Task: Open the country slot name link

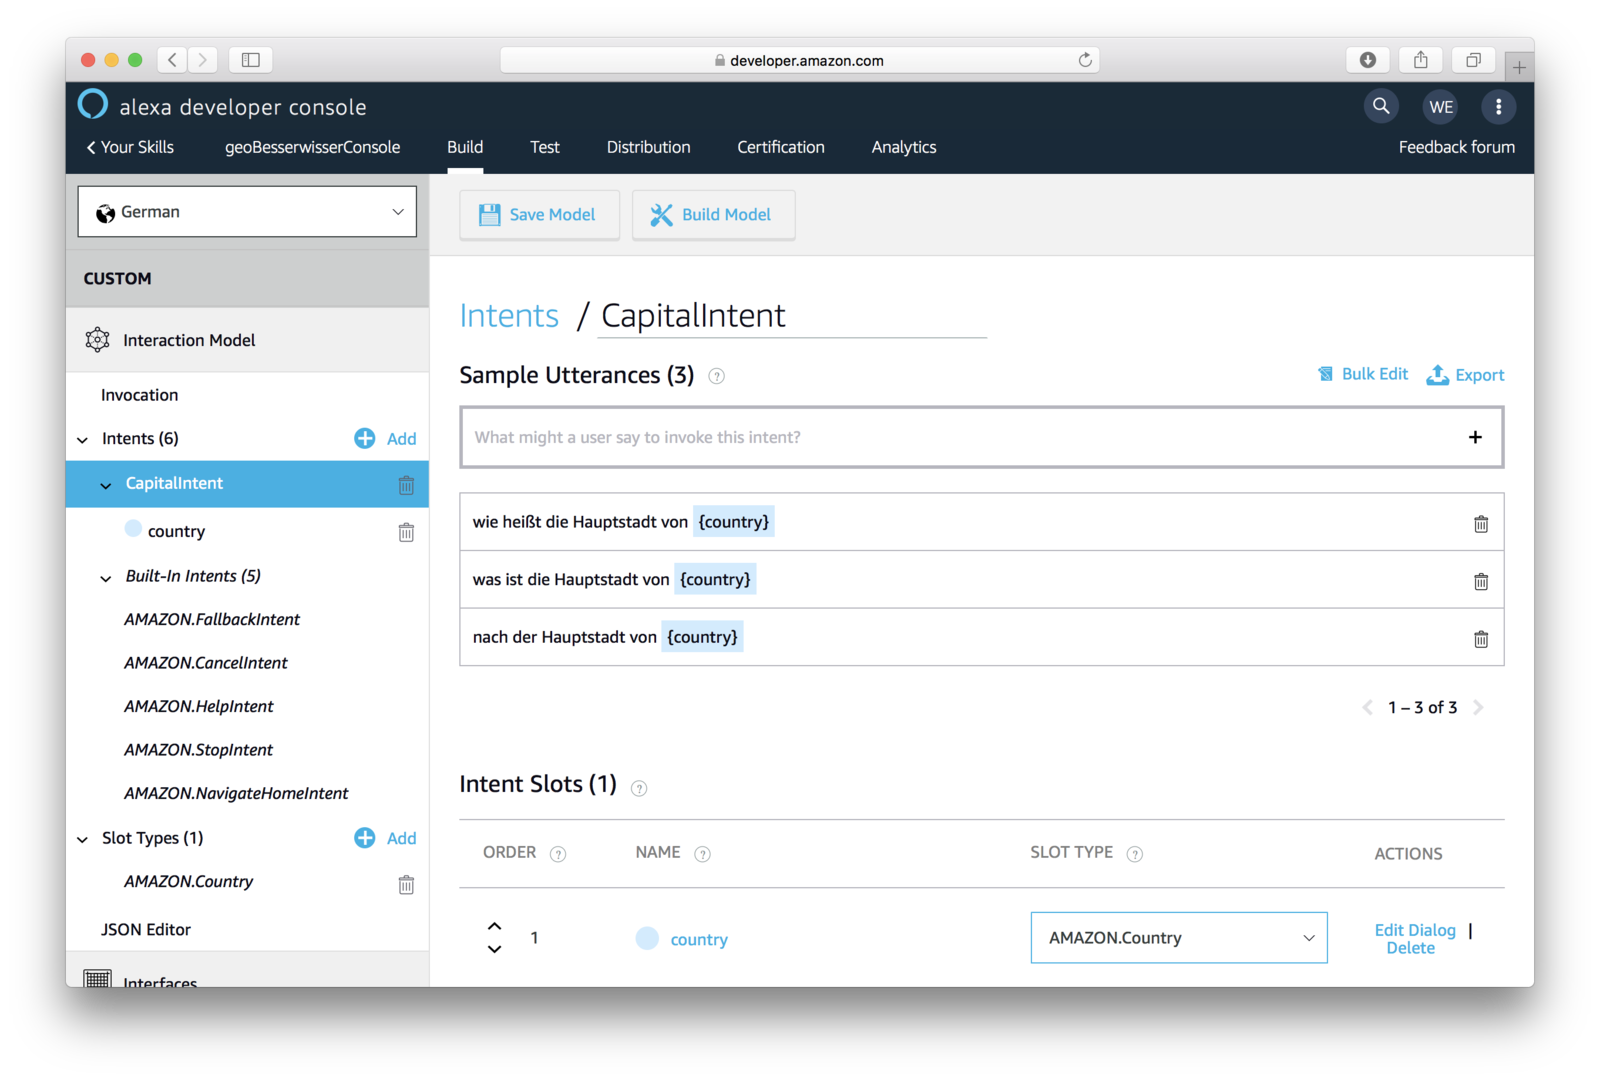Action: point(699,940)
